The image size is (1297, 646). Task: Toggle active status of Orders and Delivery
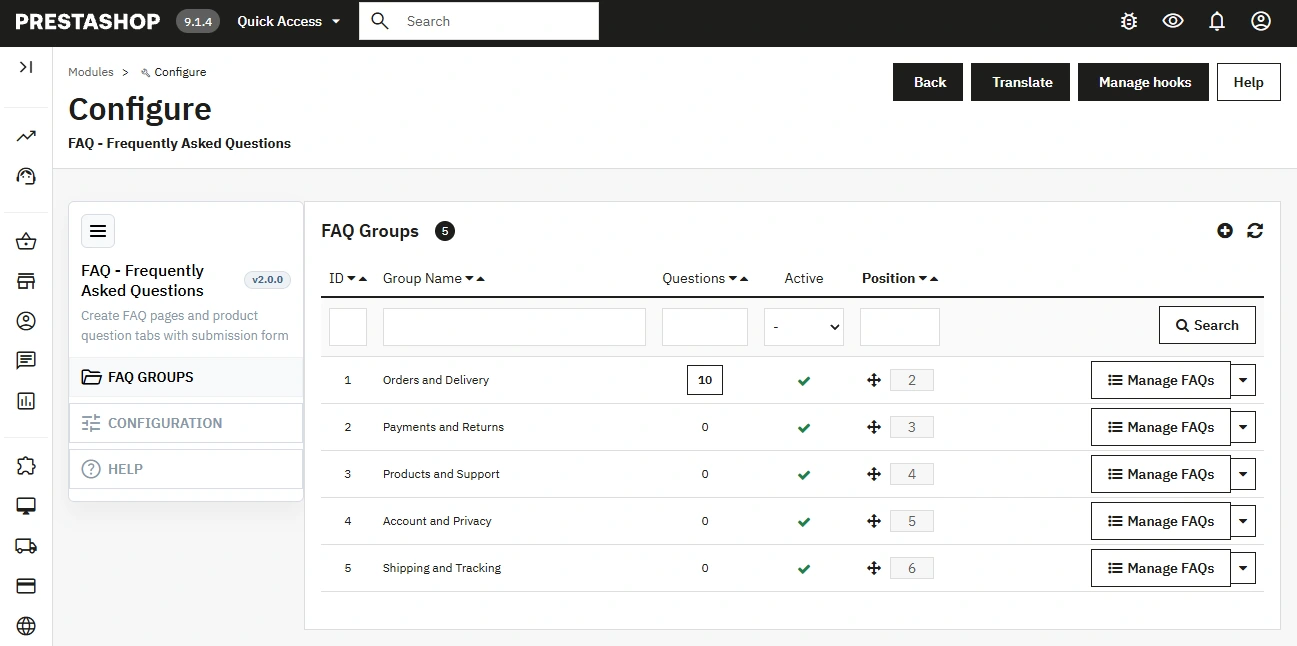804,381
